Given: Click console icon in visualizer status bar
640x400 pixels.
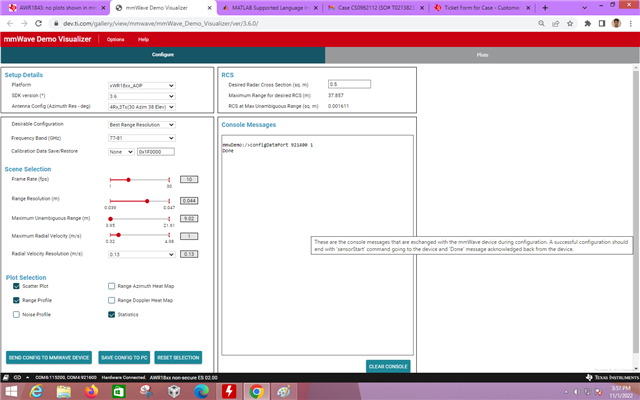Looking at the screenshot, I should tap(6, 378).
